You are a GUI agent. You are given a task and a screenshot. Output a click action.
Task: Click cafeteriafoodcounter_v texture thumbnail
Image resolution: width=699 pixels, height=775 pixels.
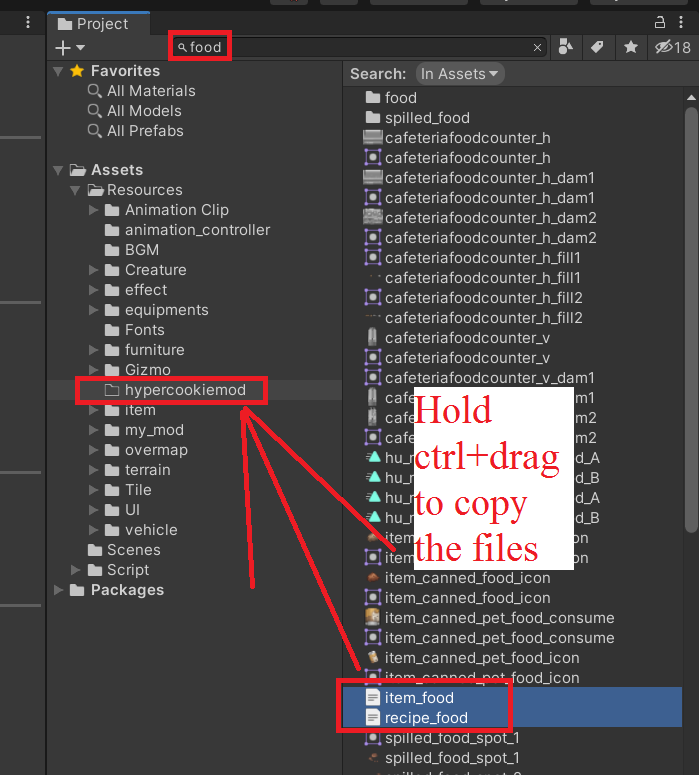pos(373,338)
